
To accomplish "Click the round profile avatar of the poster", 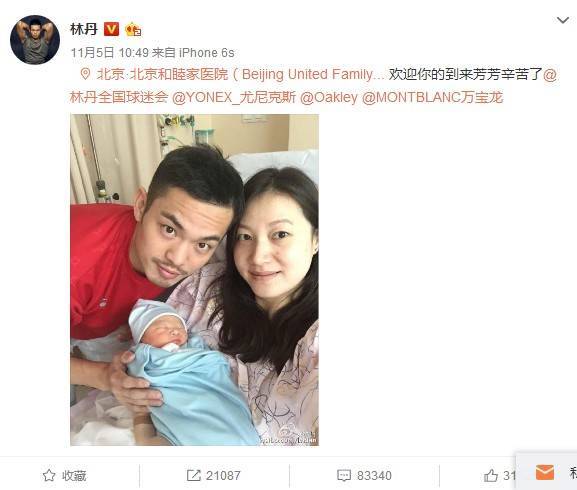I will tap(35, 40).
